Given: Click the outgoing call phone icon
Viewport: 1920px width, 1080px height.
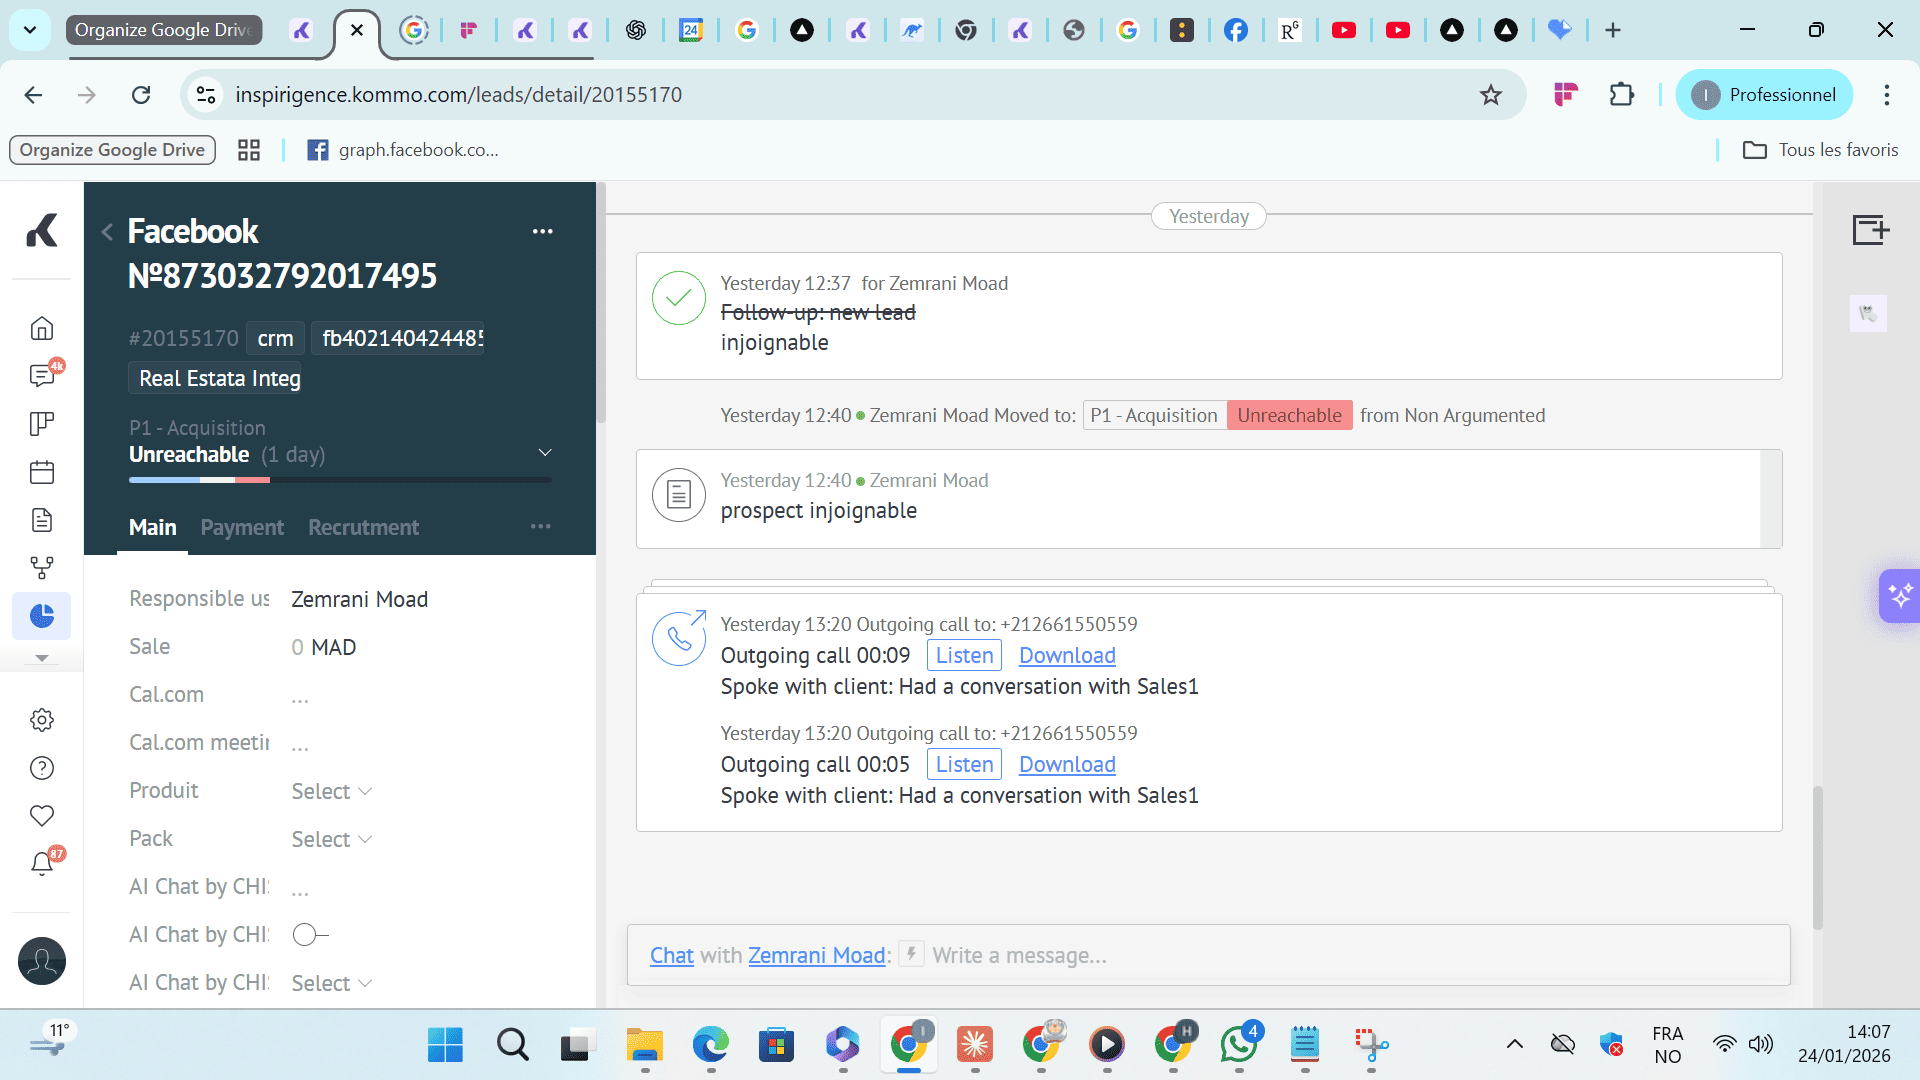Looking at the screenshot, I should pos(679,638).
